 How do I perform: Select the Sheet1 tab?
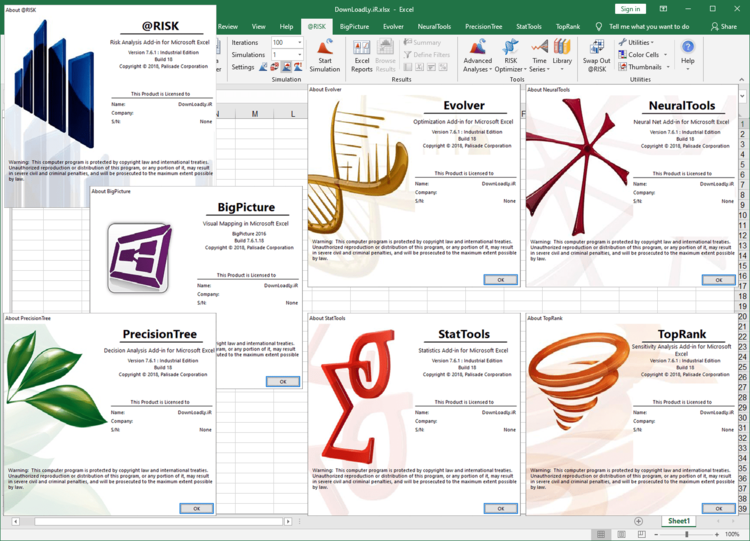coord(679,521)
